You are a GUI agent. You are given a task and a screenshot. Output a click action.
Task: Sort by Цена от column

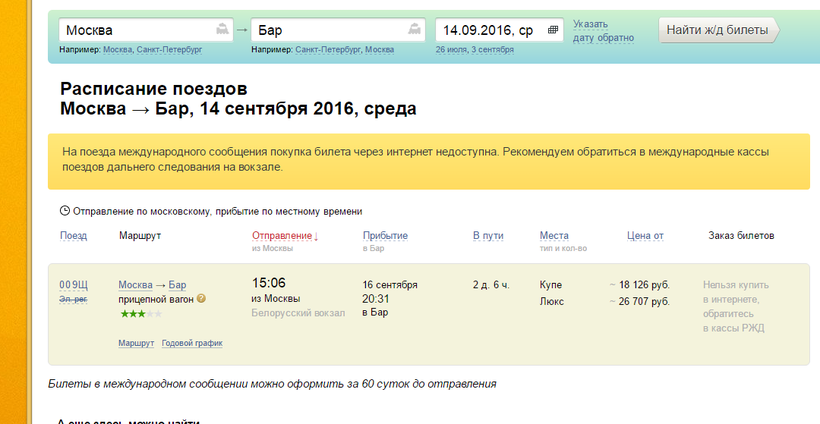tap(644, 236)
